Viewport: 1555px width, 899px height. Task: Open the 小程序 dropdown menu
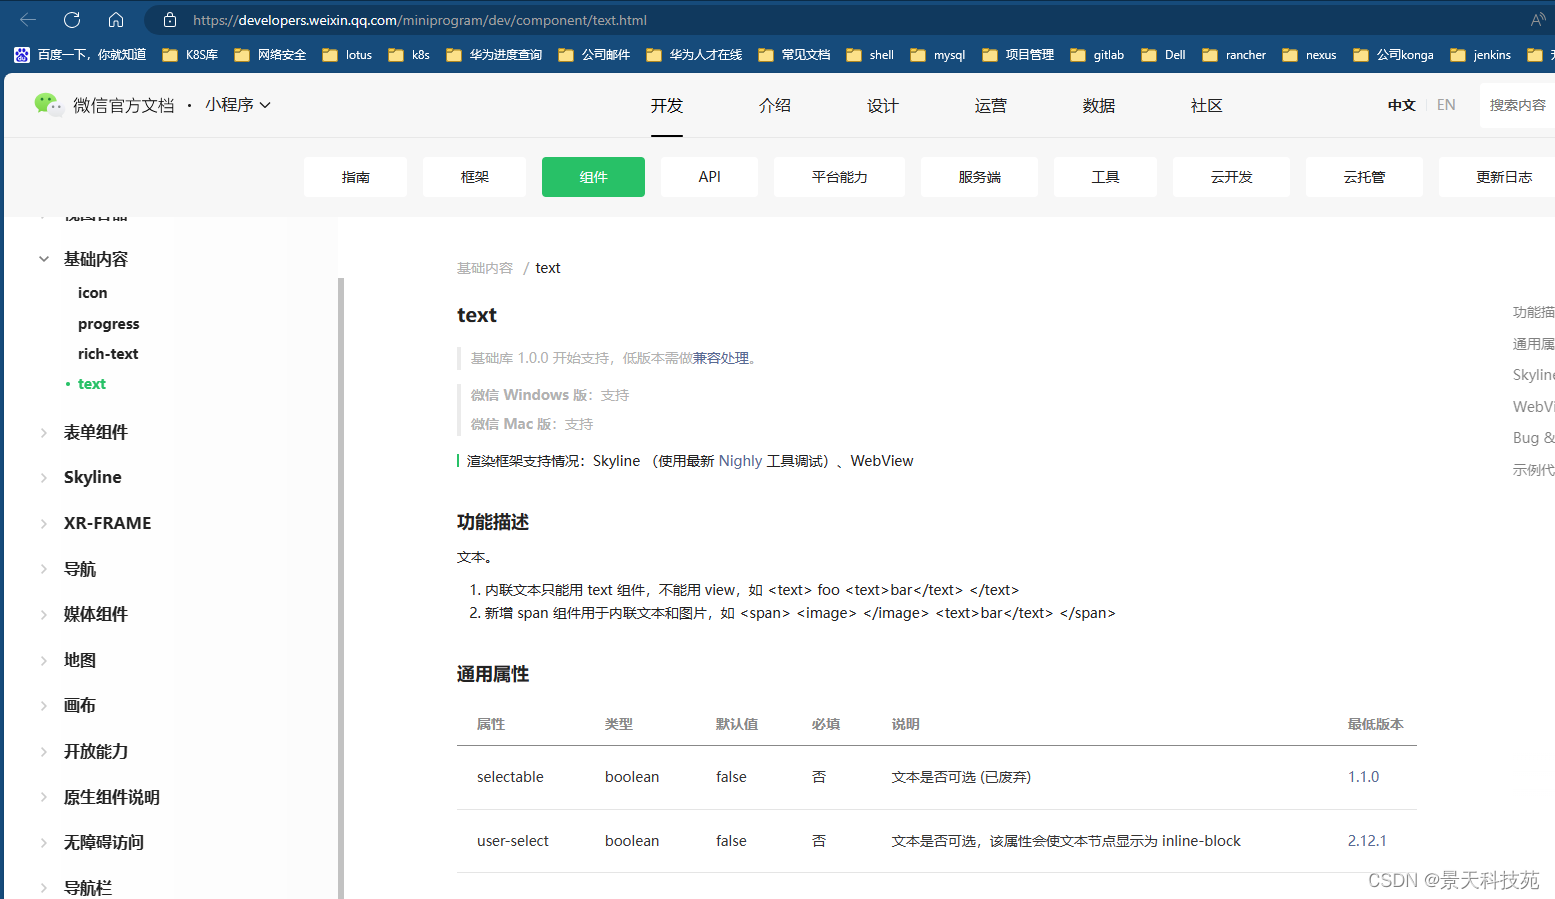238,105
